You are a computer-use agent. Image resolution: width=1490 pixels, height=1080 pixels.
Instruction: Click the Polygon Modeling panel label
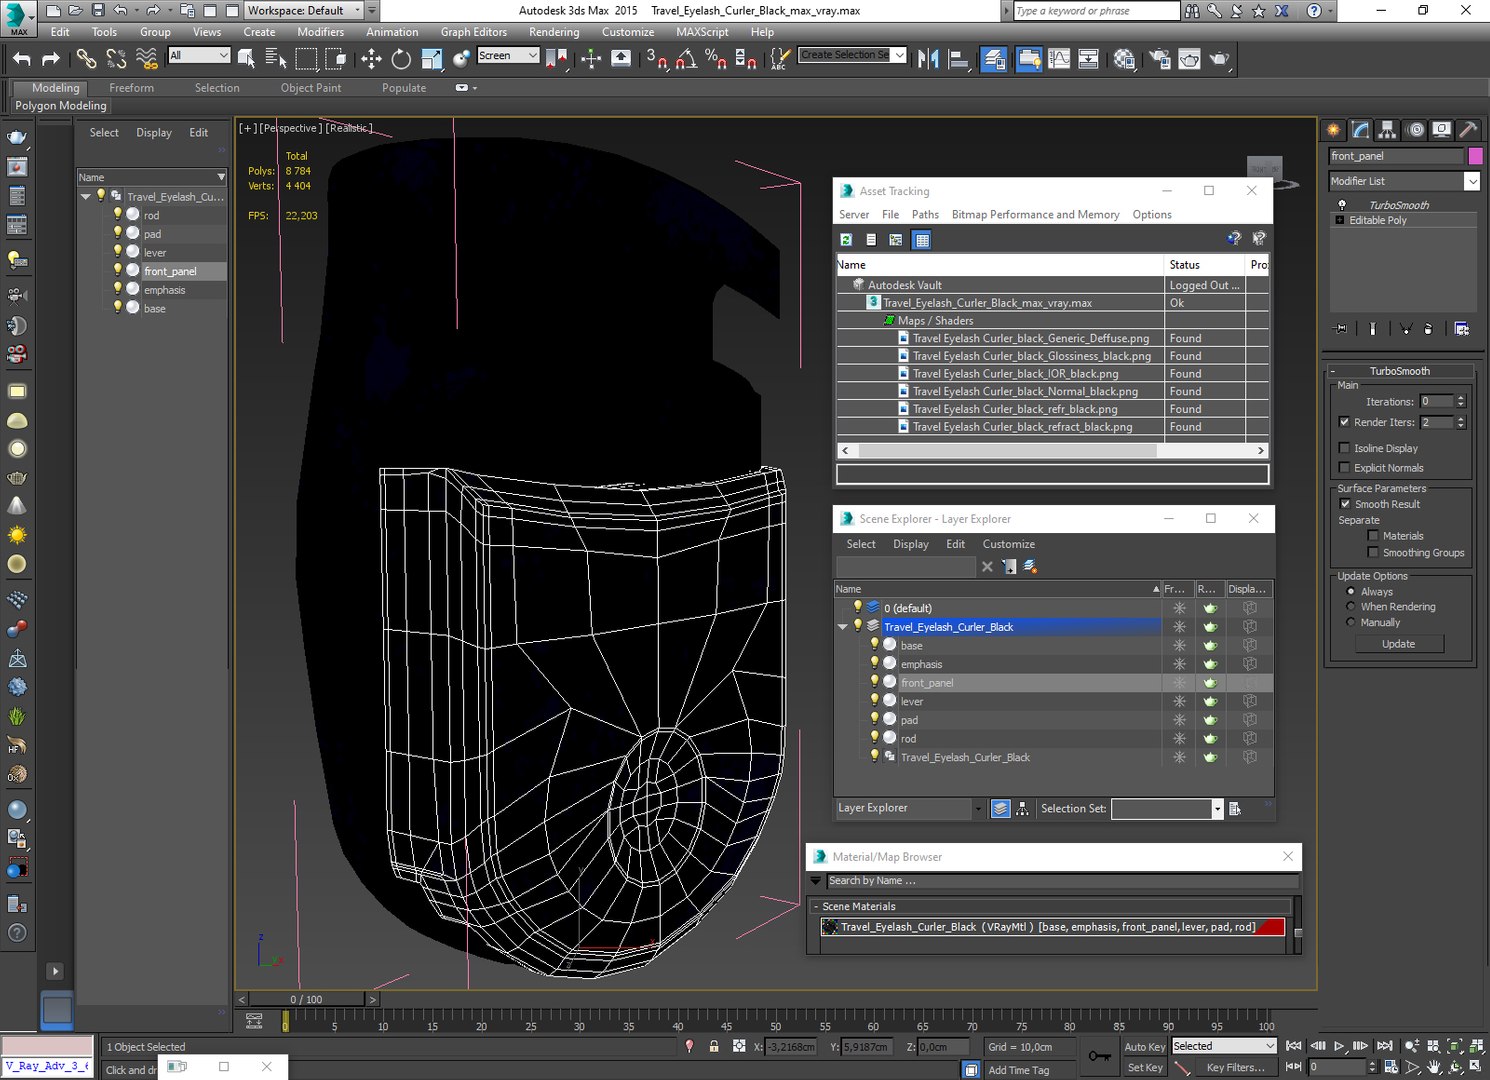pyautogui.click(x=61, y=106)
